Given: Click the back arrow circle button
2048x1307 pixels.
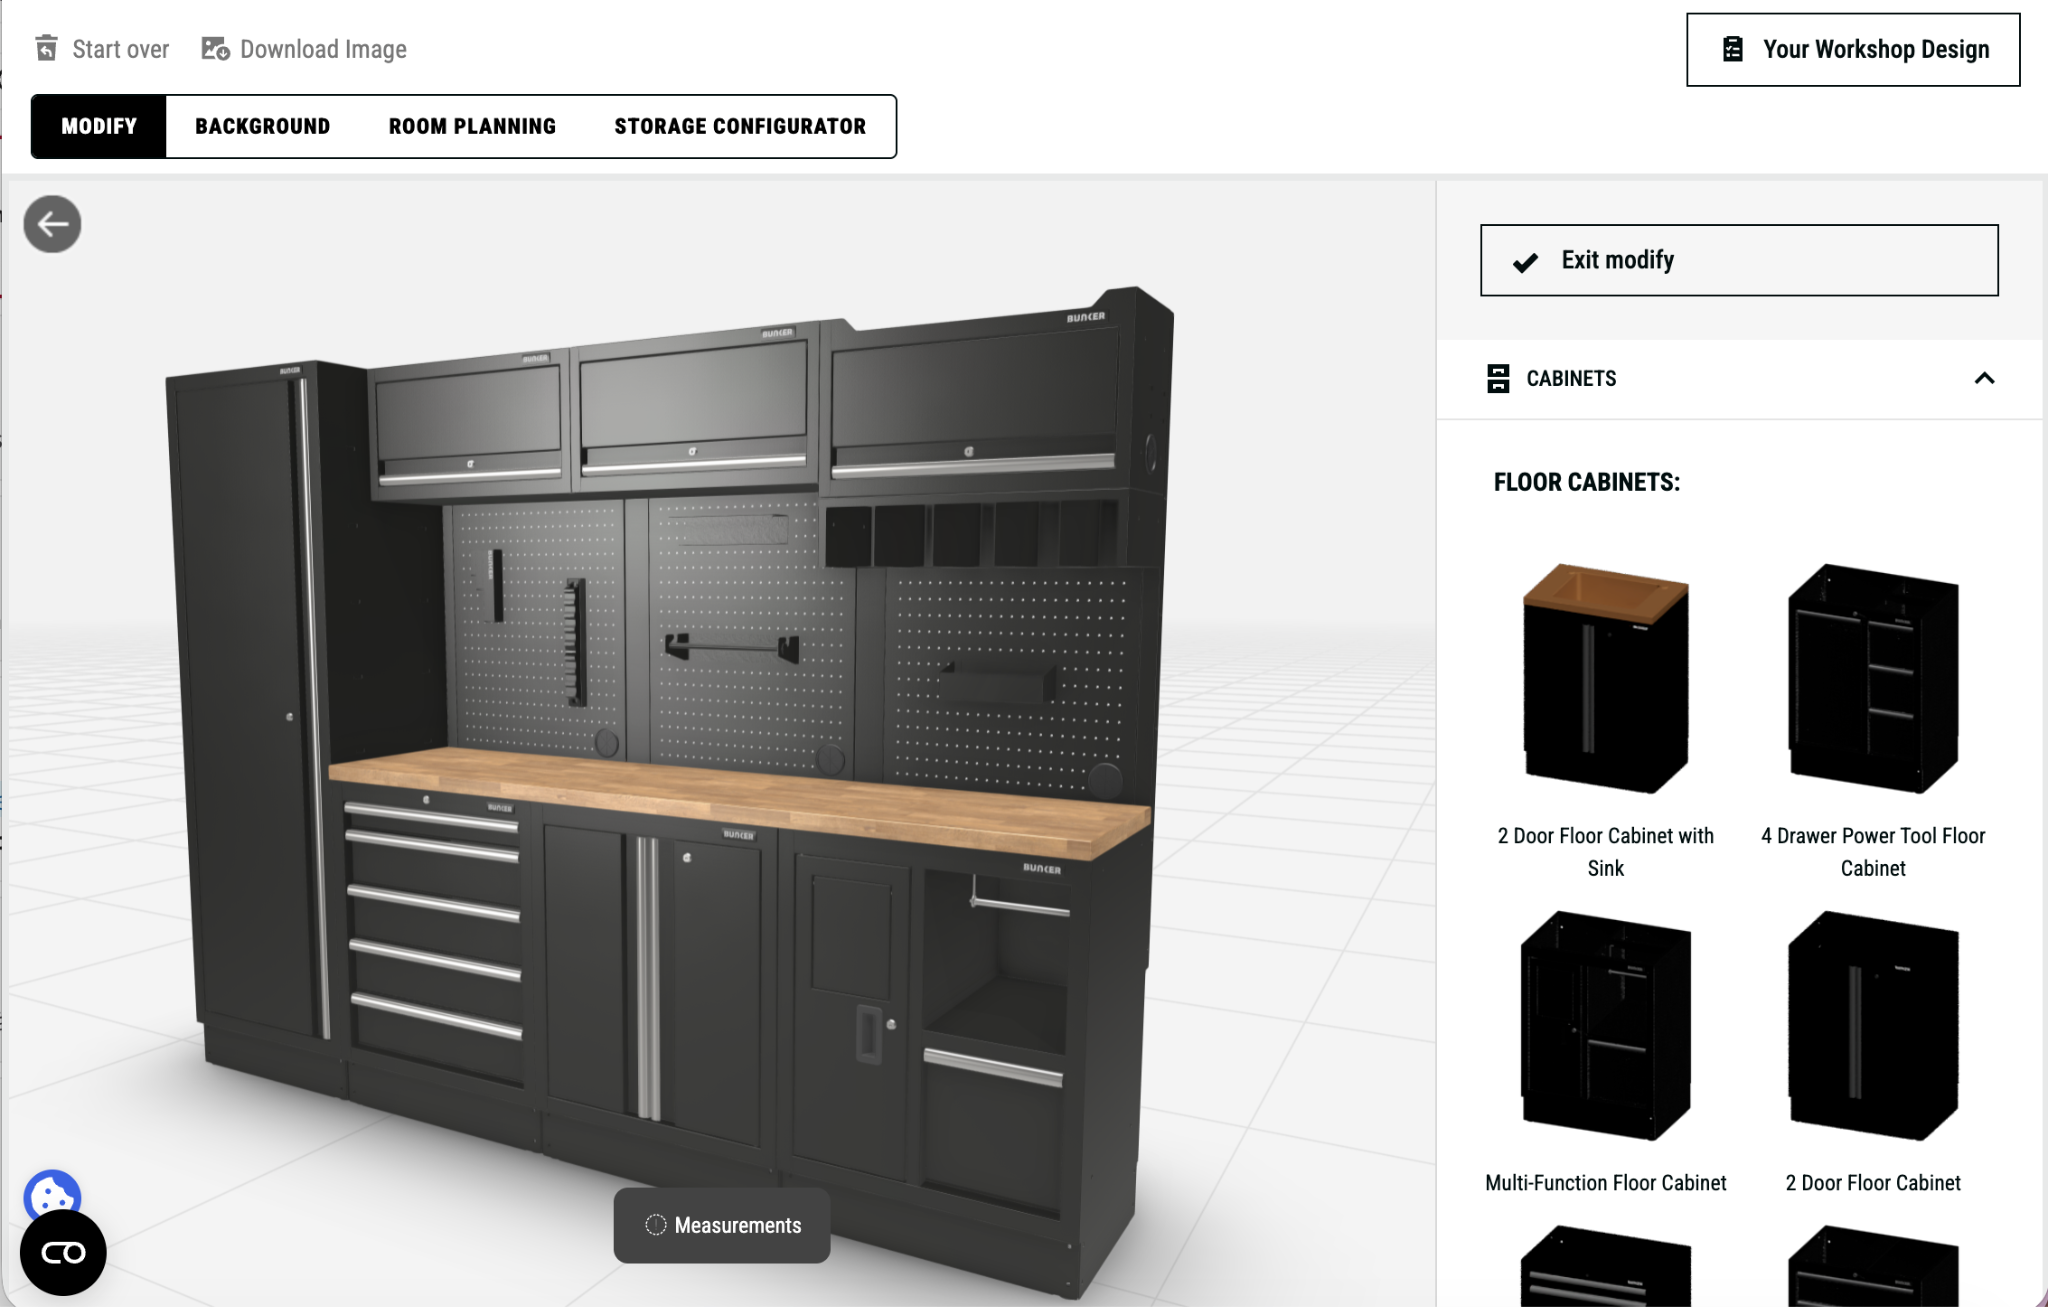Looking at the screenshot, I should pos(52,224).
